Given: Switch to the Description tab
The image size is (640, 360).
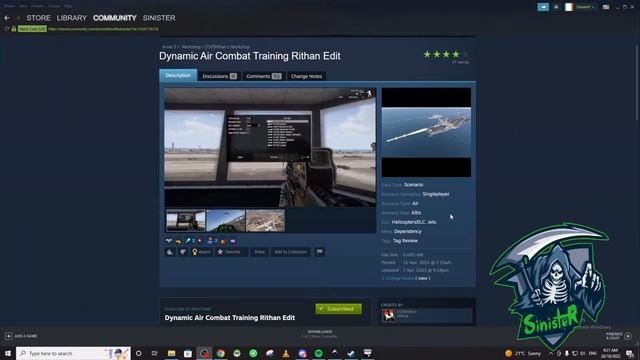Looking at the screenshot, I should (178, 76).
